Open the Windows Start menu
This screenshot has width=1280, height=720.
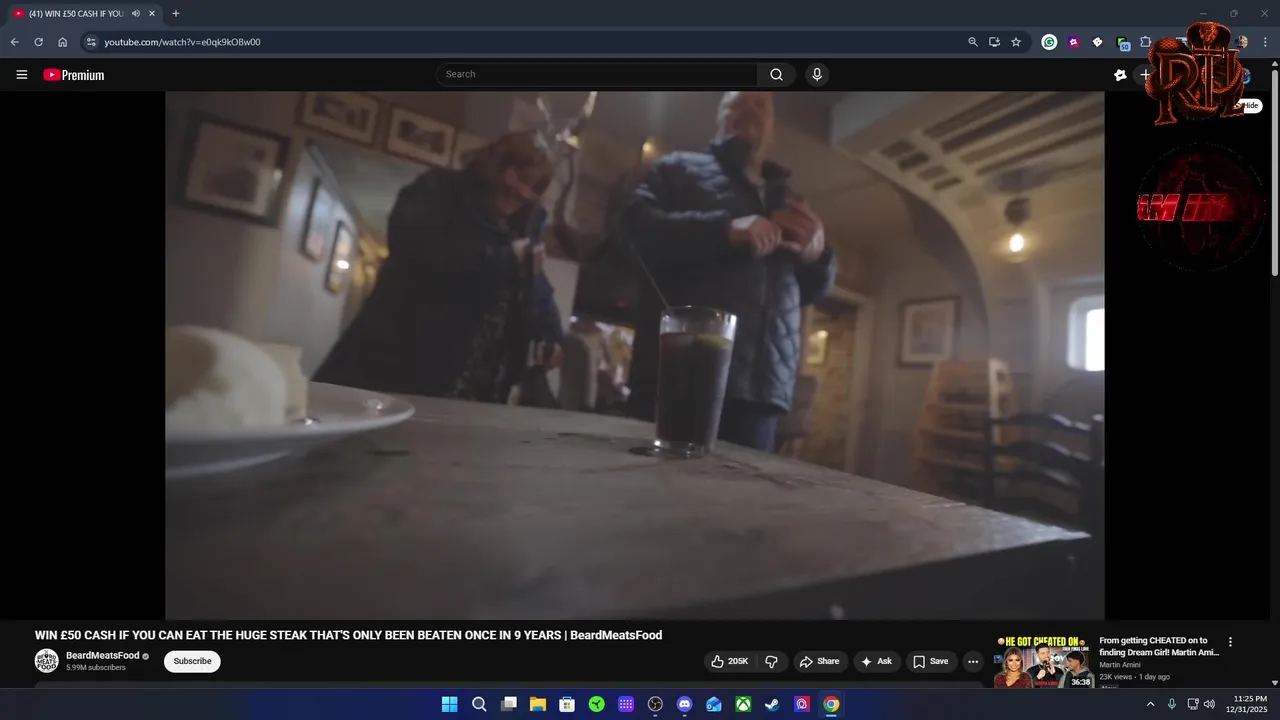[x=450, y=704]
